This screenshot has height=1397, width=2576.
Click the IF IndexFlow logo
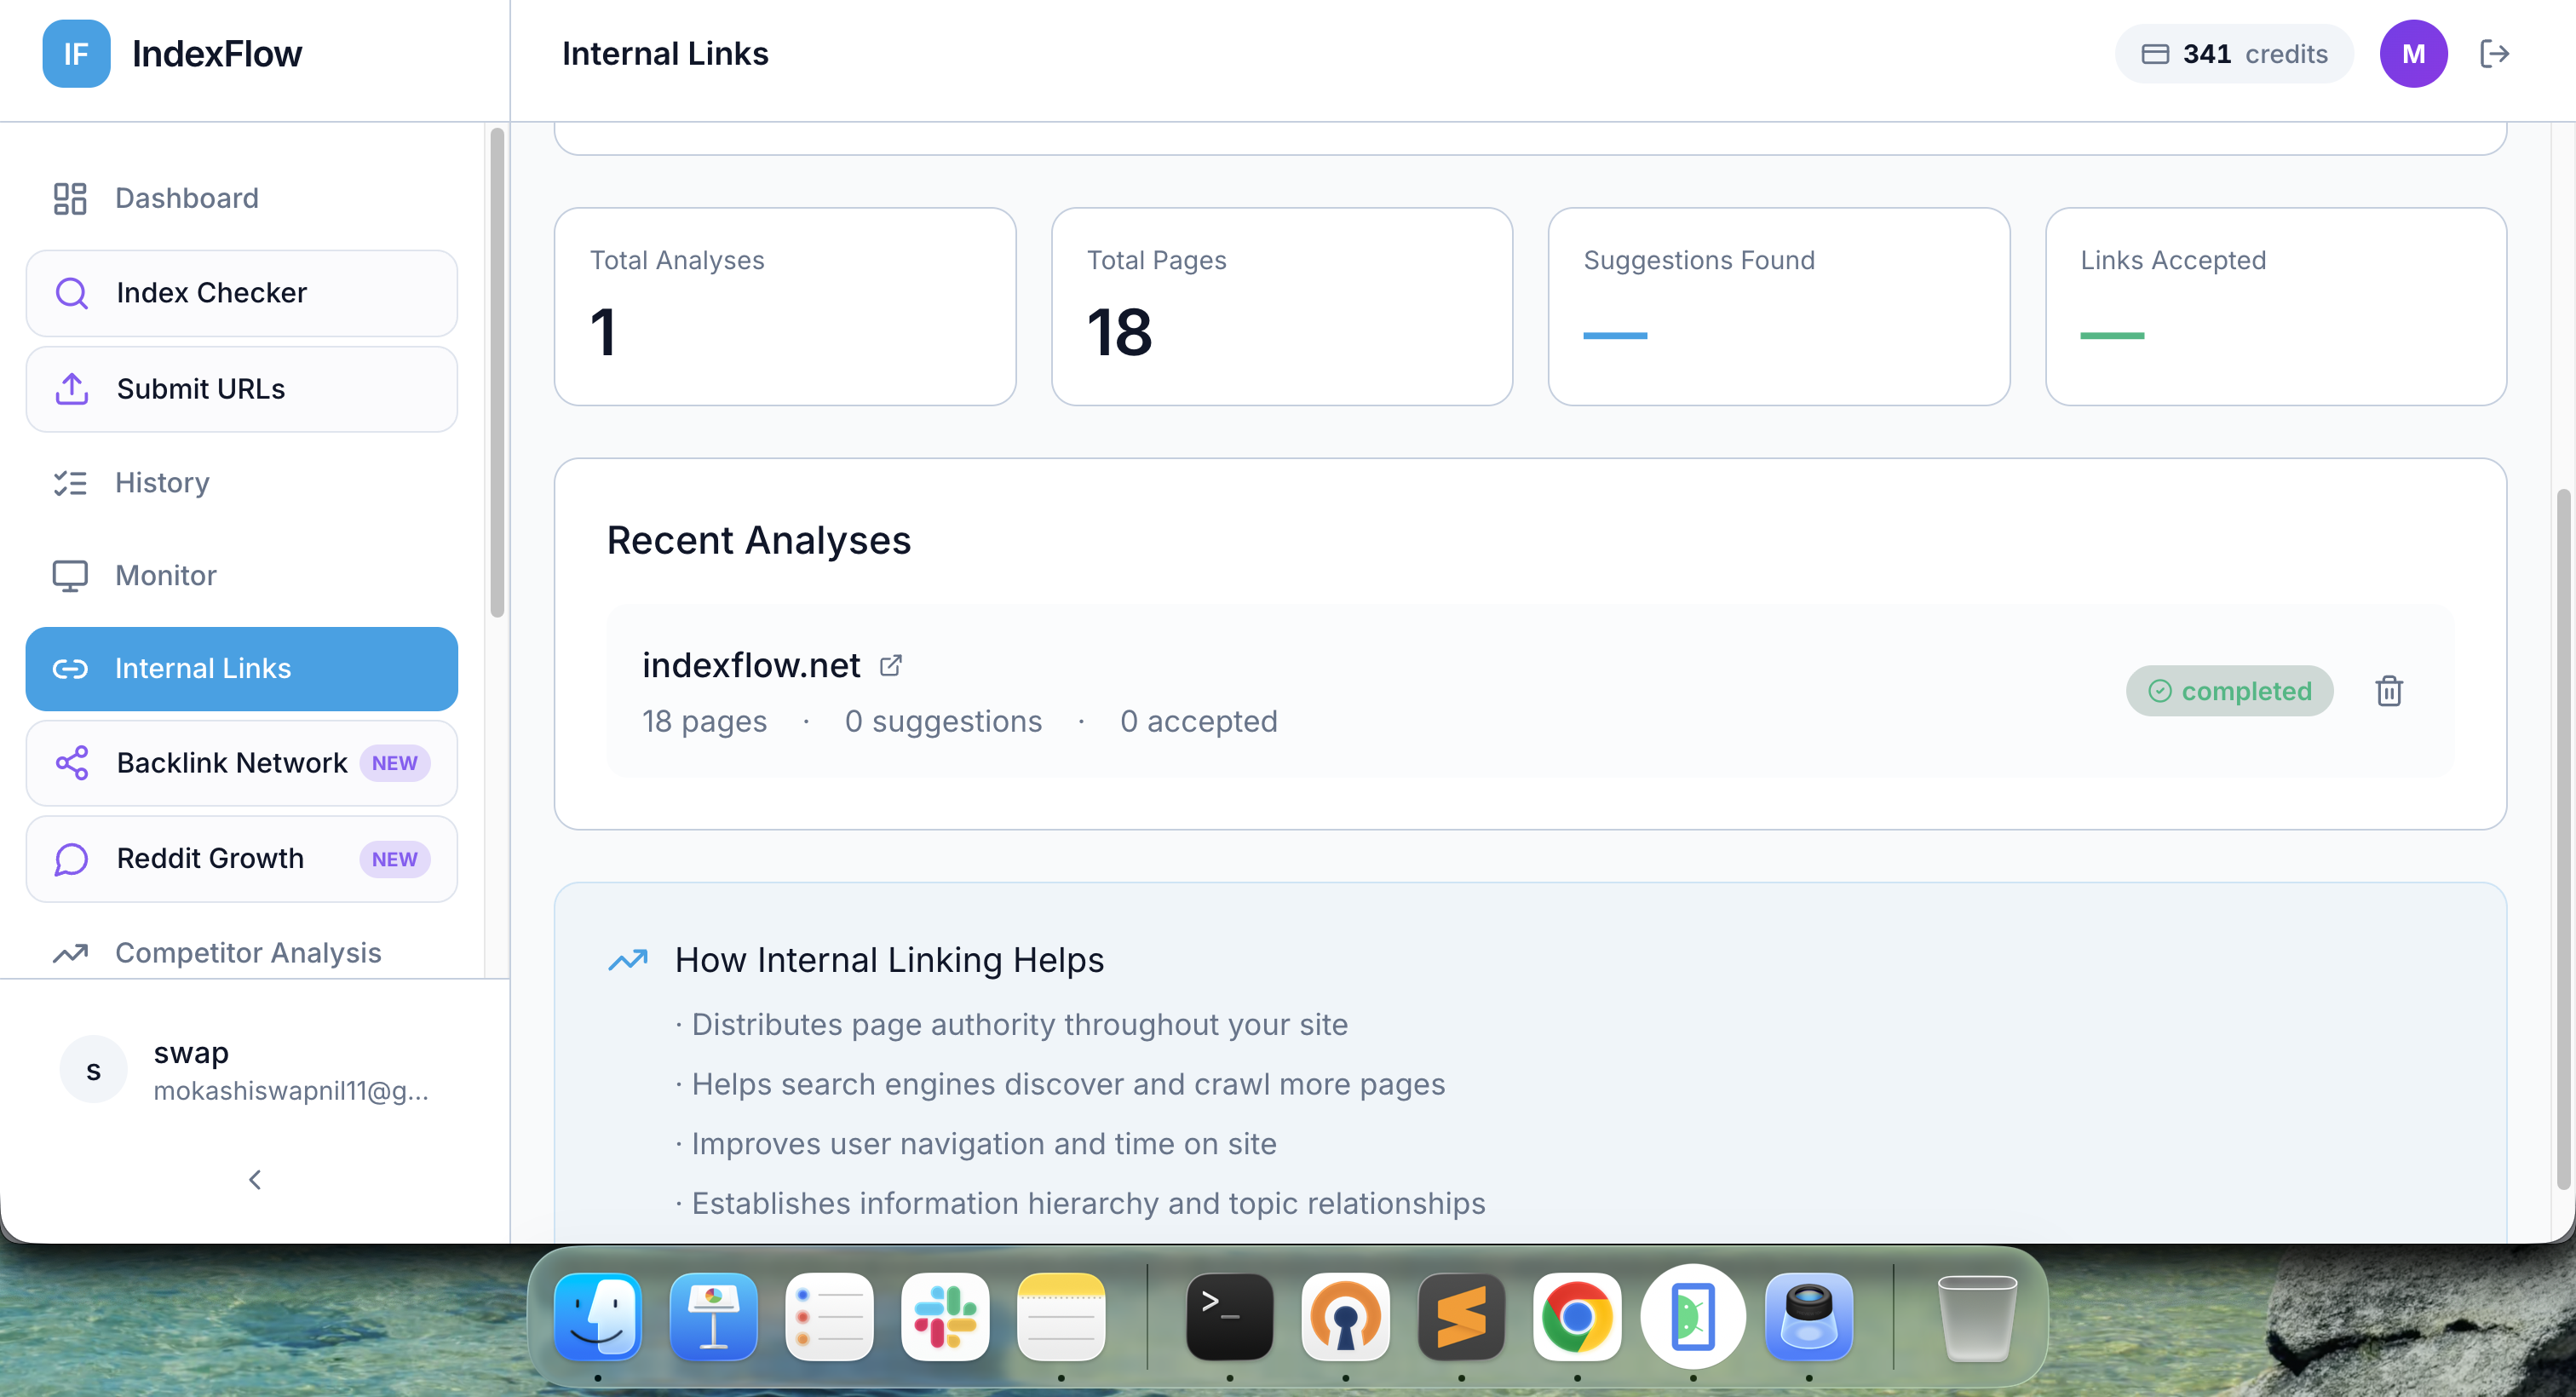point(76,54)
